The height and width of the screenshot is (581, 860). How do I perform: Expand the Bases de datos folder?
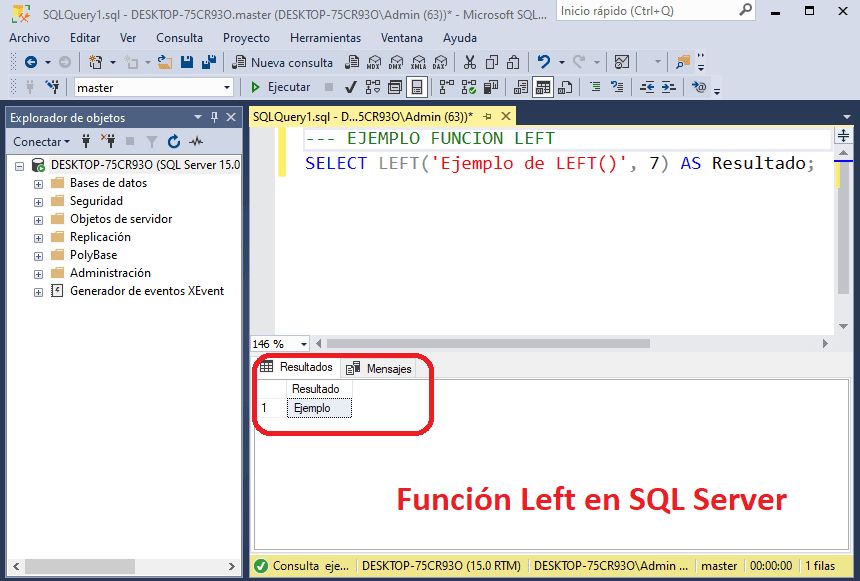(x=38, y=184)
